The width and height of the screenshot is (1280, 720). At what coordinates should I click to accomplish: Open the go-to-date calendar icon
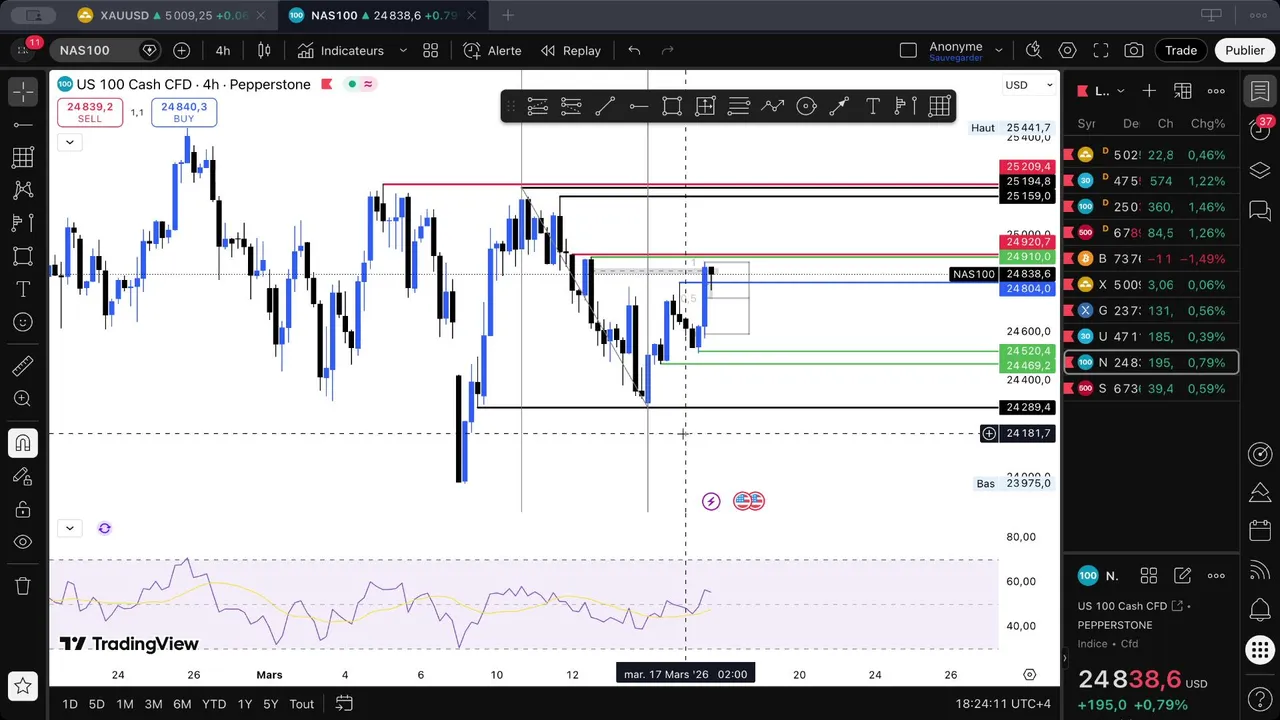344,704
